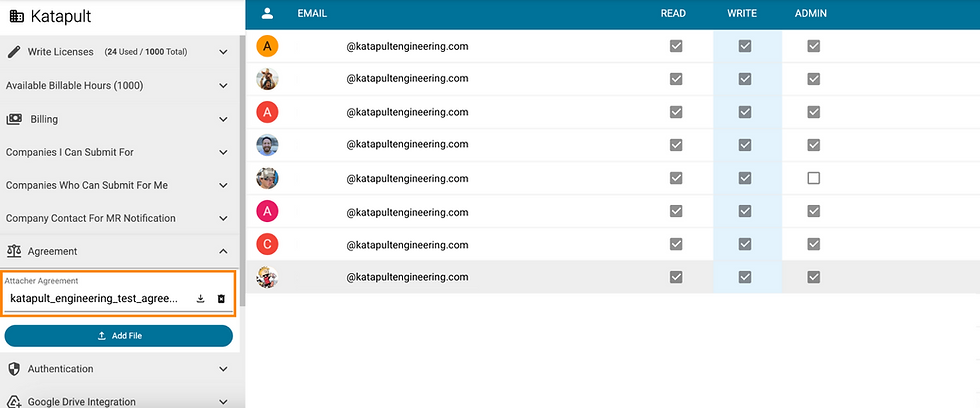Select the red C user avatar
Image resolution: width=980 pixels, height=408 pixels.
pos(268,244)
